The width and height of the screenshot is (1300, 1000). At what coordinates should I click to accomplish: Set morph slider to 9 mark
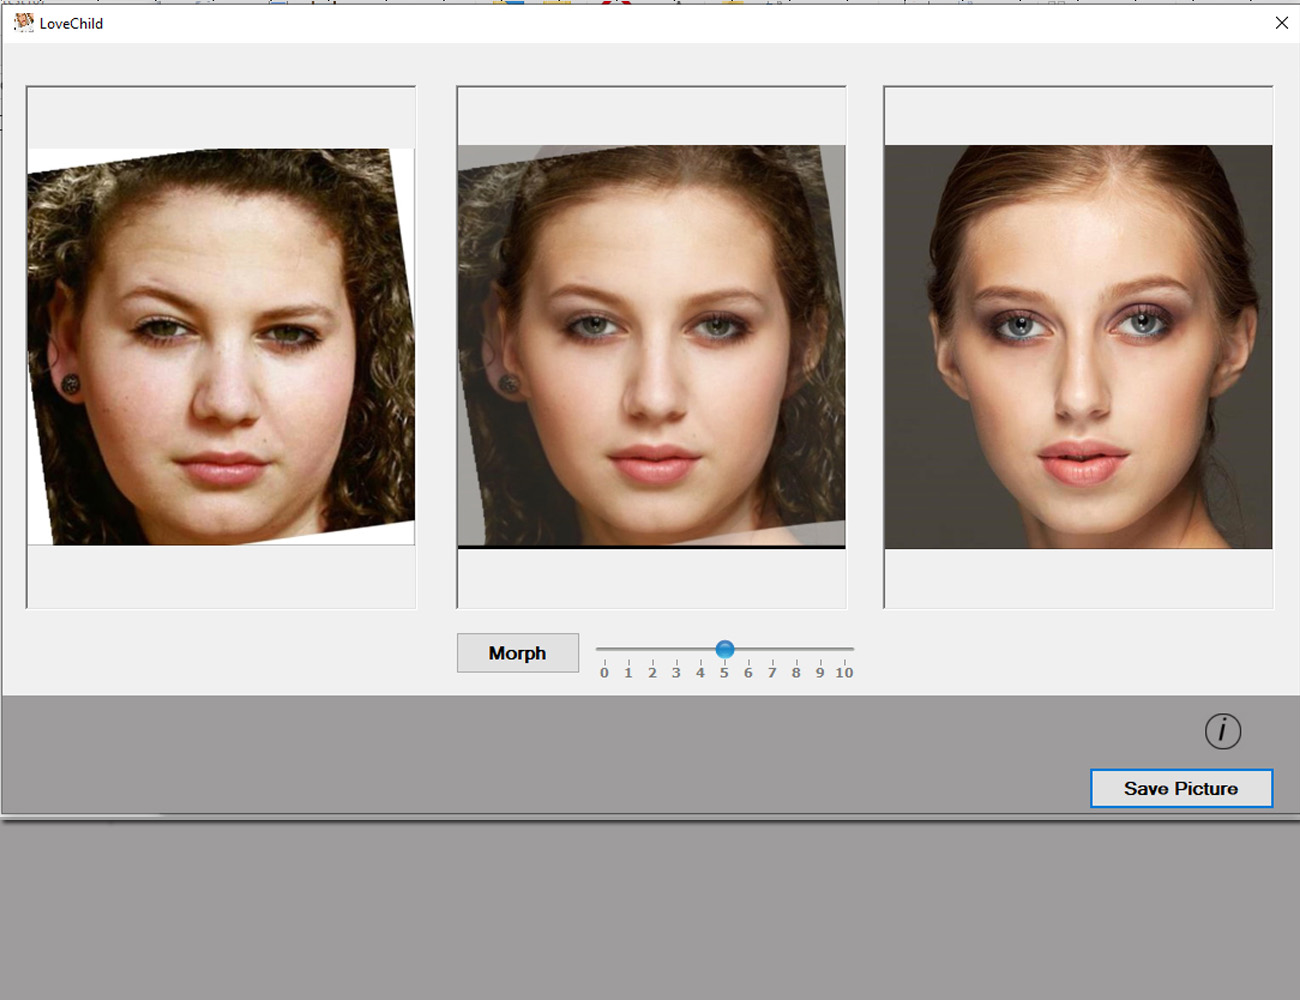coord(821,650)
